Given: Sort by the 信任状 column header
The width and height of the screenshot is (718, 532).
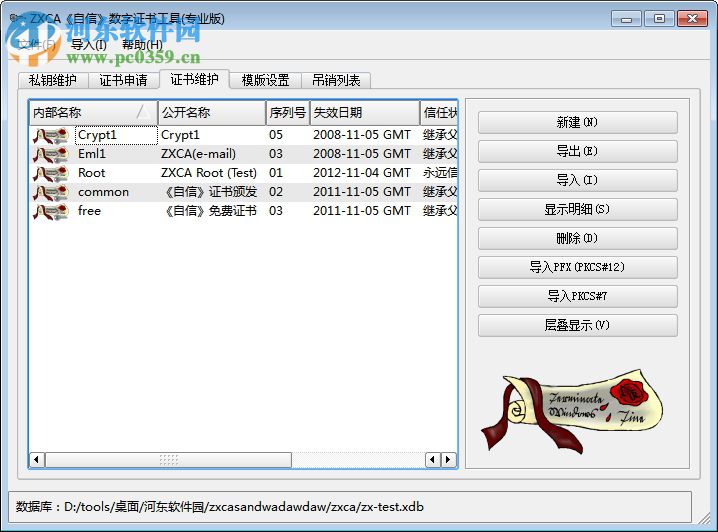Looking at the screenshot, I should (x=439, y=113).
